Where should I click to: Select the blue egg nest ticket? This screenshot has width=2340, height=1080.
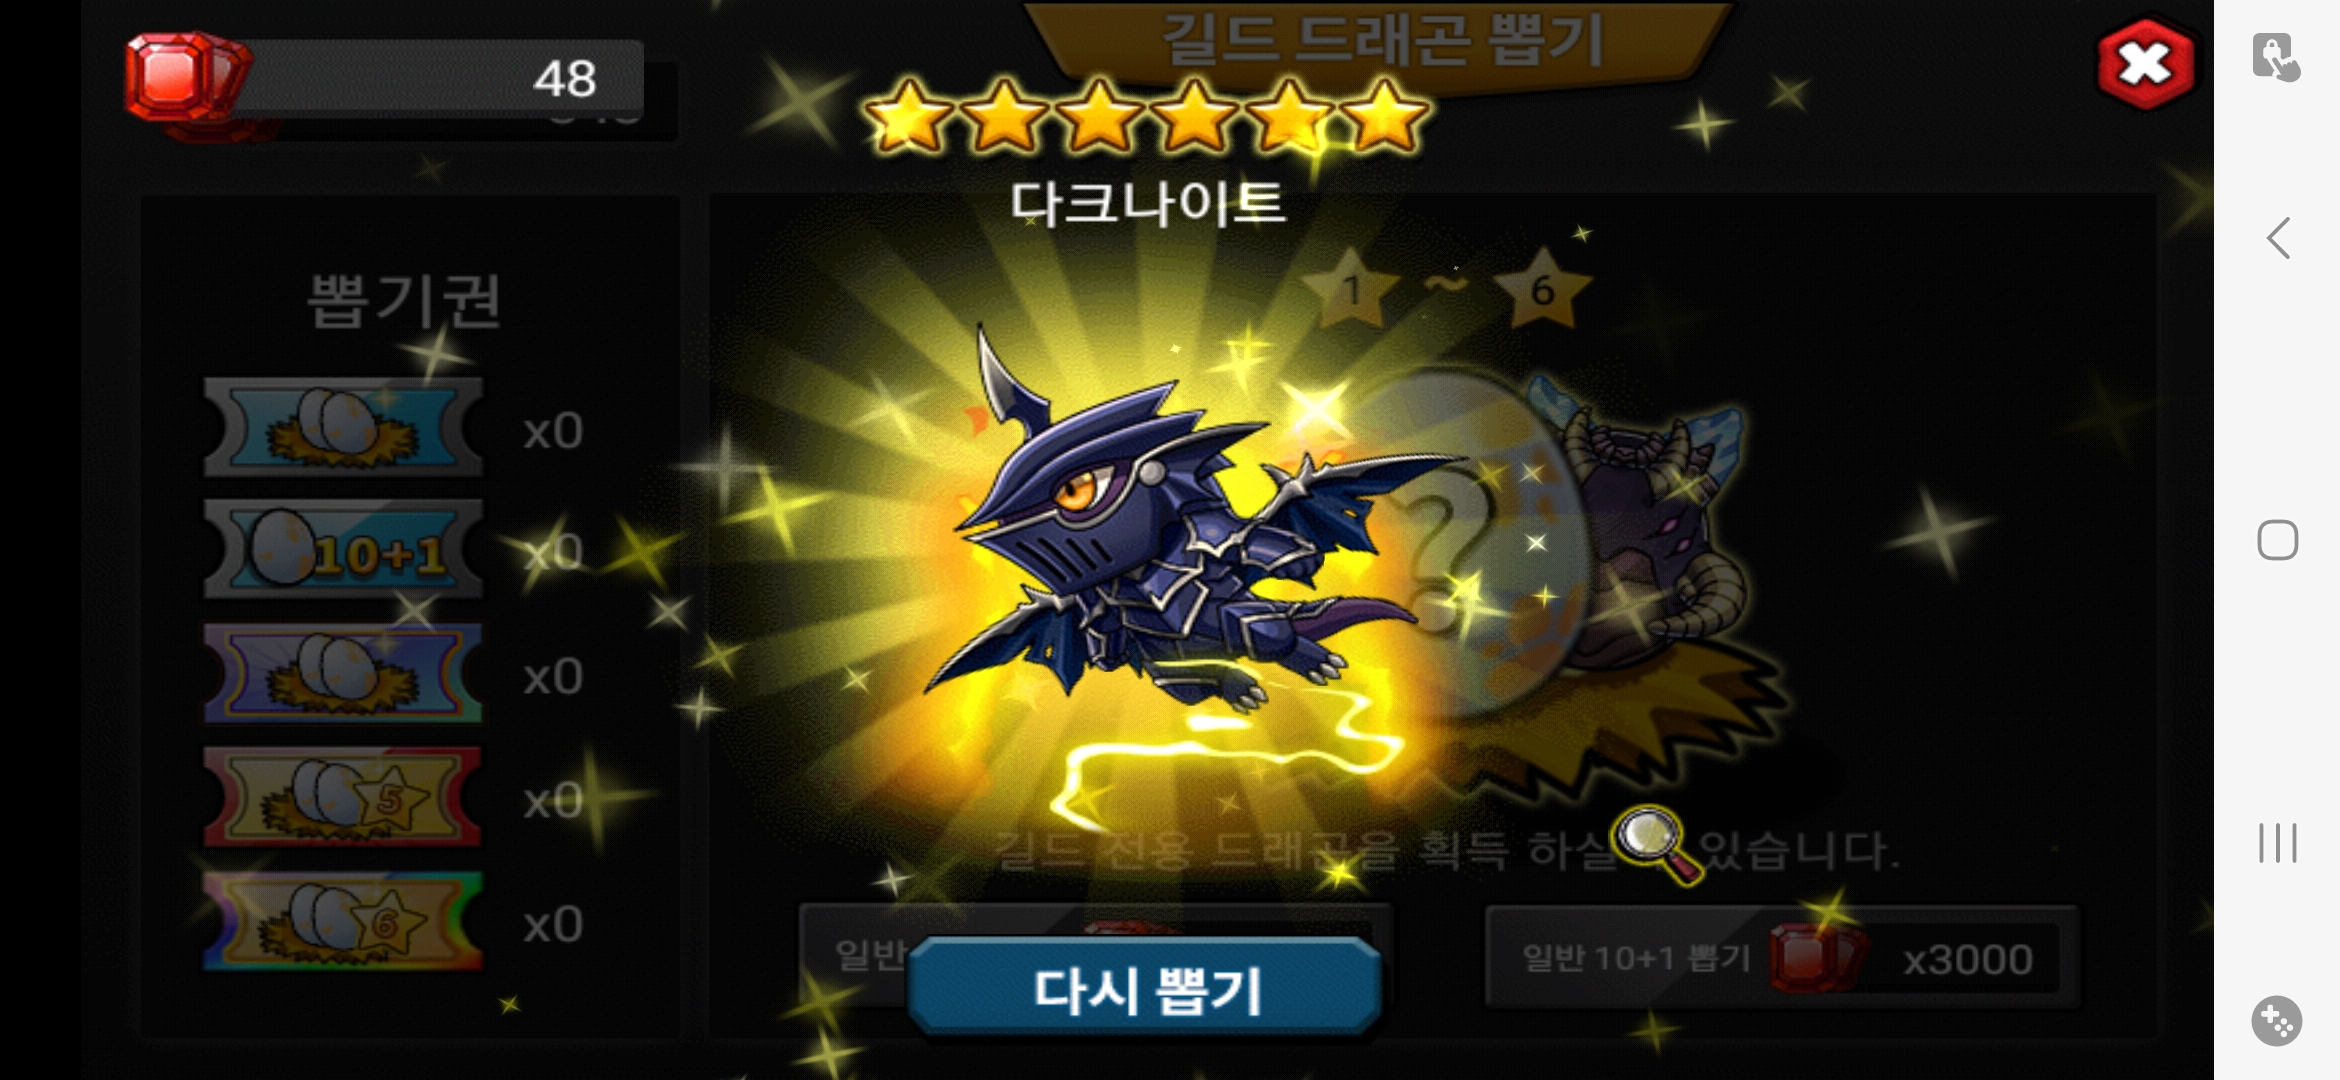(343, 427)
